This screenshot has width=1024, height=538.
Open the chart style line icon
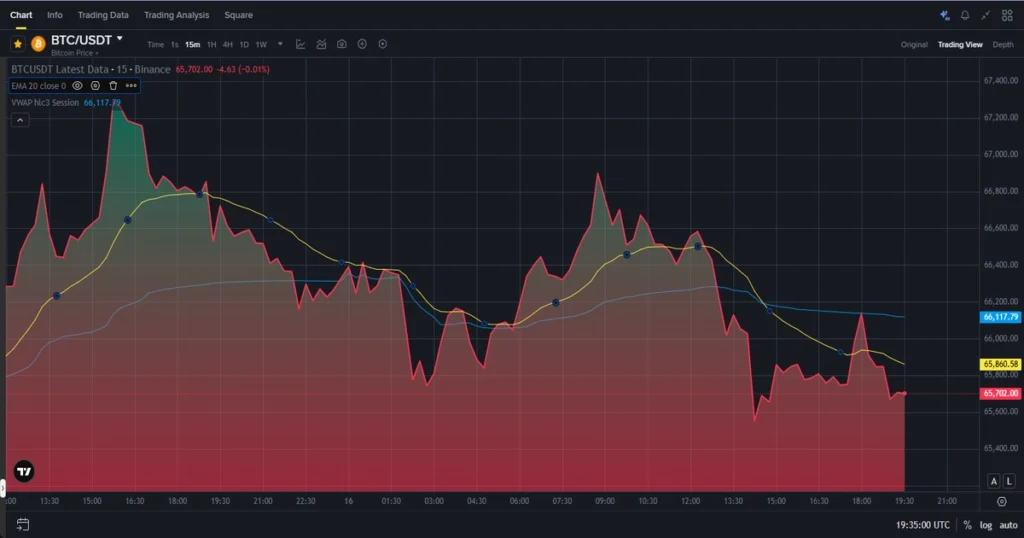pyautogui.click(x=300, y=44)
